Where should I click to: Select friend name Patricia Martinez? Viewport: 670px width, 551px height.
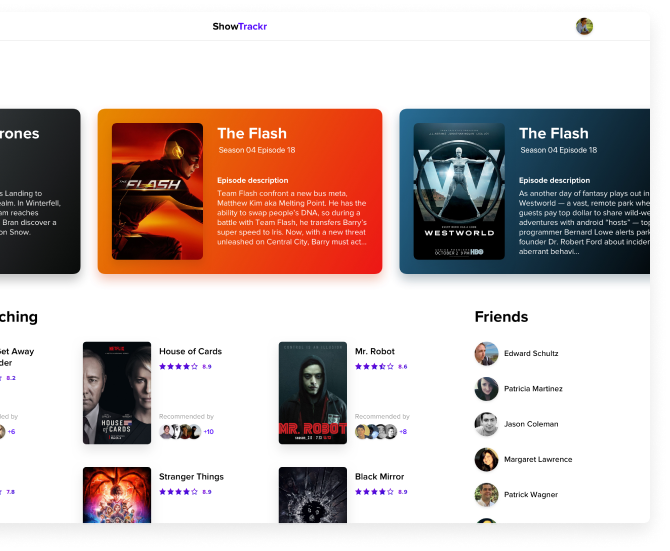tap(533, 389)
